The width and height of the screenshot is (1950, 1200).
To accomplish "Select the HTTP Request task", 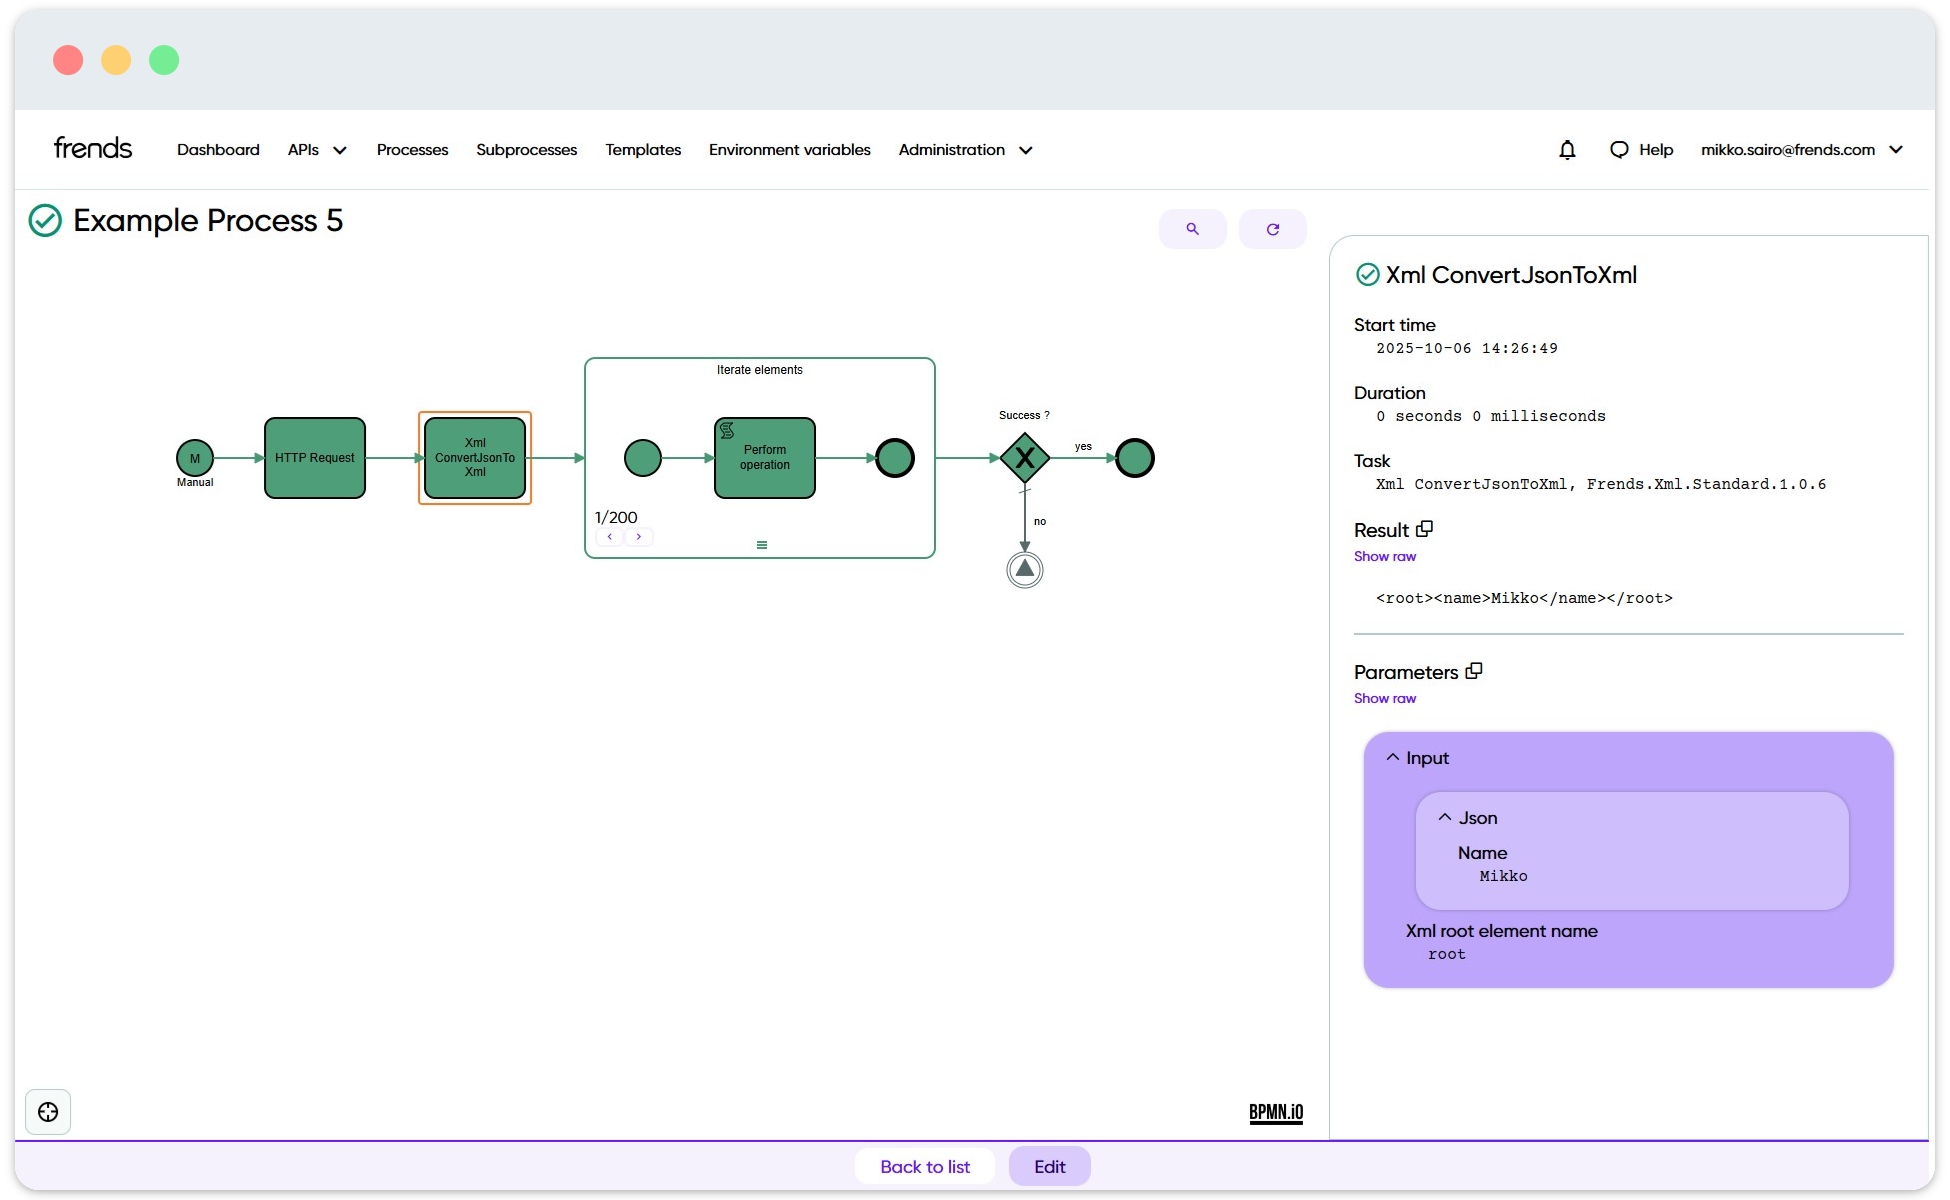I will tap(315, 458).
